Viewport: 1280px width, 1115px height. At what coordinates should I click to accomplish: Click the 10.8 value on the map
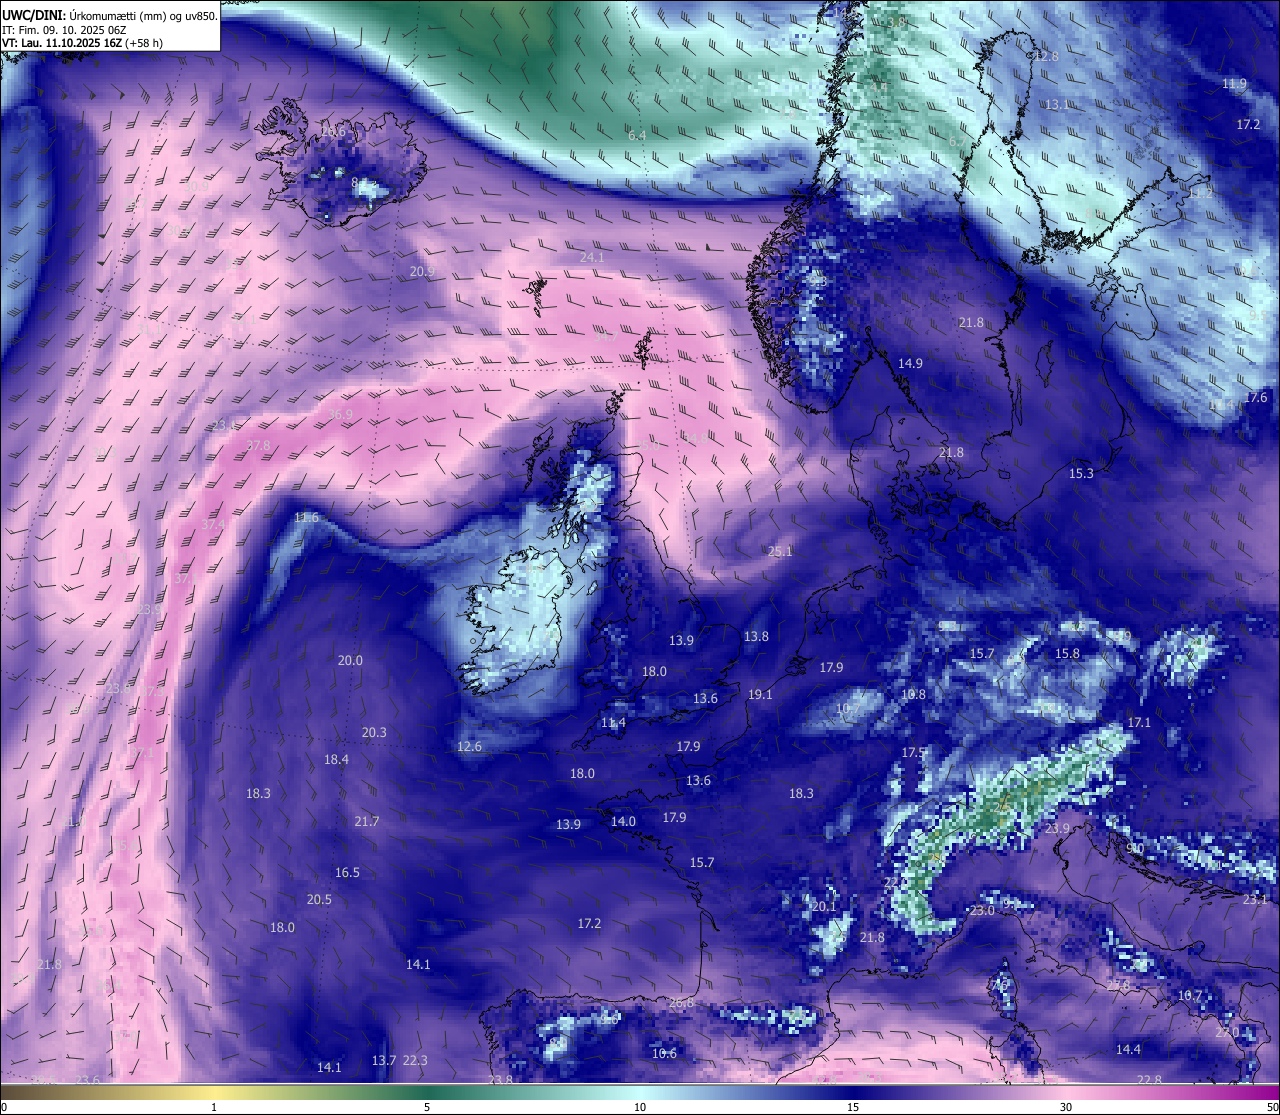click(913, 694)
